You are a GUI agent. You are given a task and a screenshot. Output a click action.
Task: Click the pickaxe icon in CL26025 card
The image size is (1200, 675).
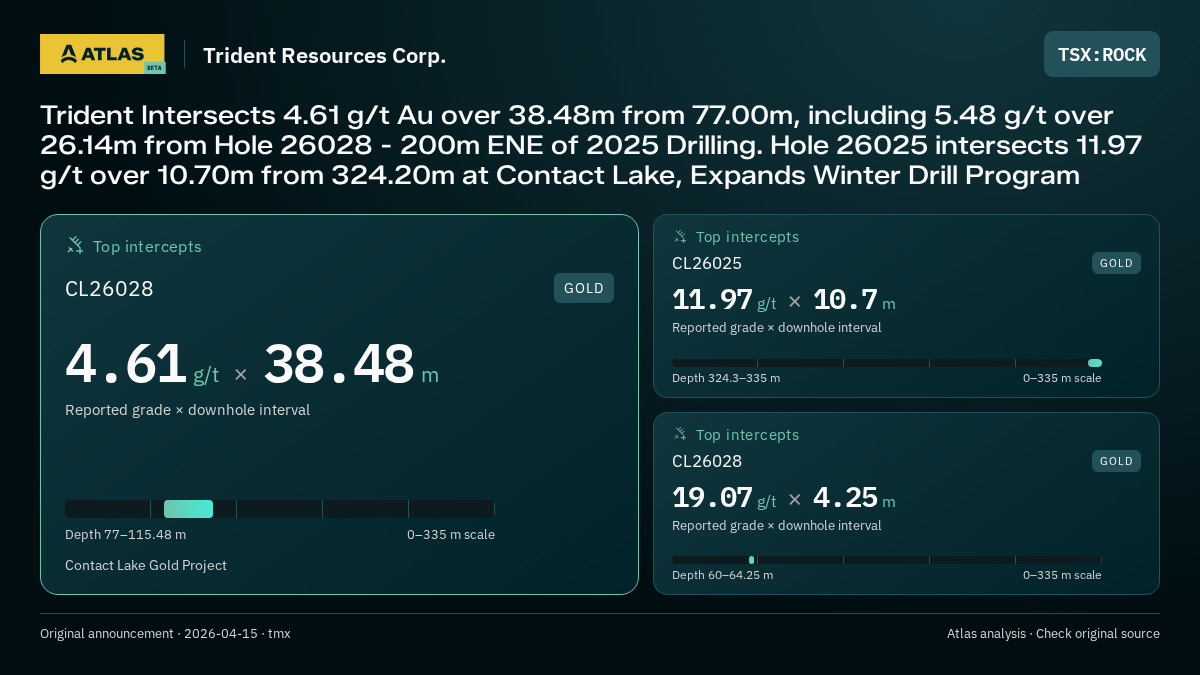tap(680, 236)
